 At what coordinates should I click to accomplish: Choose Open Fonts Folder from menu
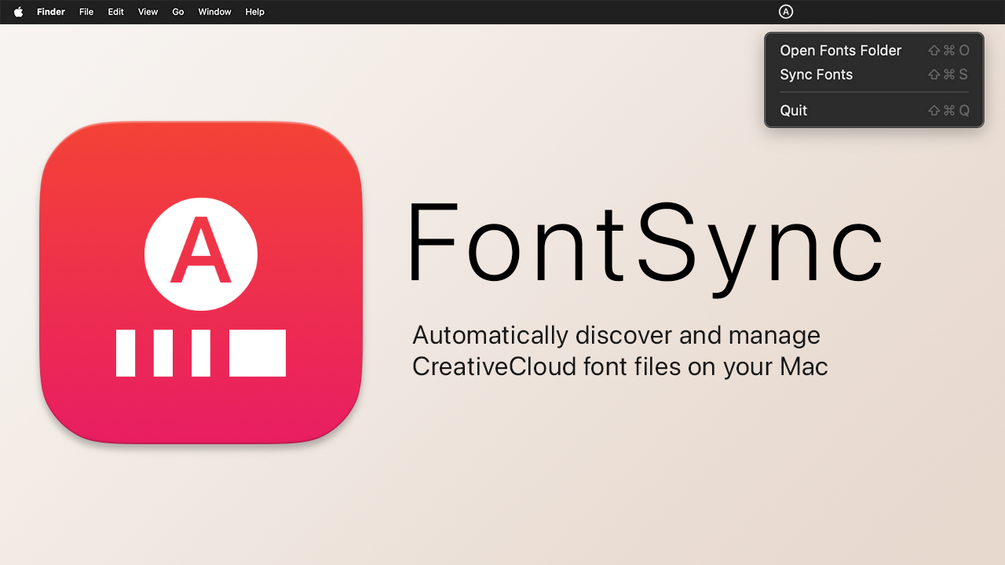(874, 50)
